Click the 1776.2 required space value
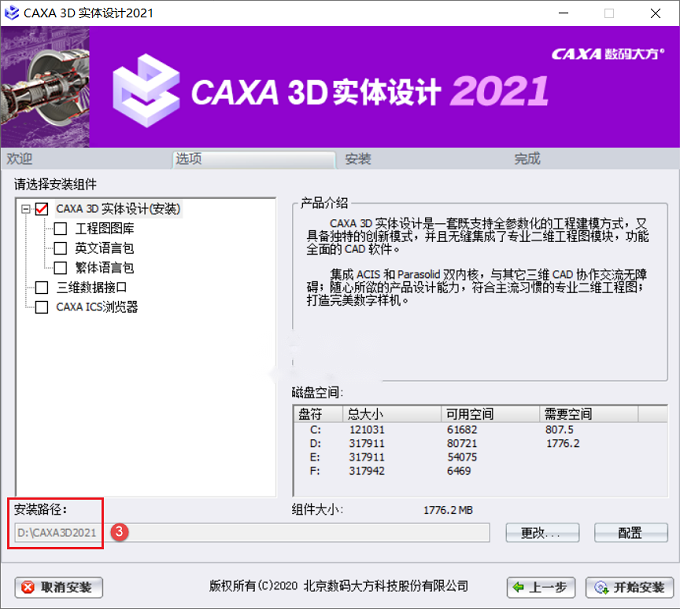The width and height of the screenshot is (680, 609). coord(562,443)
